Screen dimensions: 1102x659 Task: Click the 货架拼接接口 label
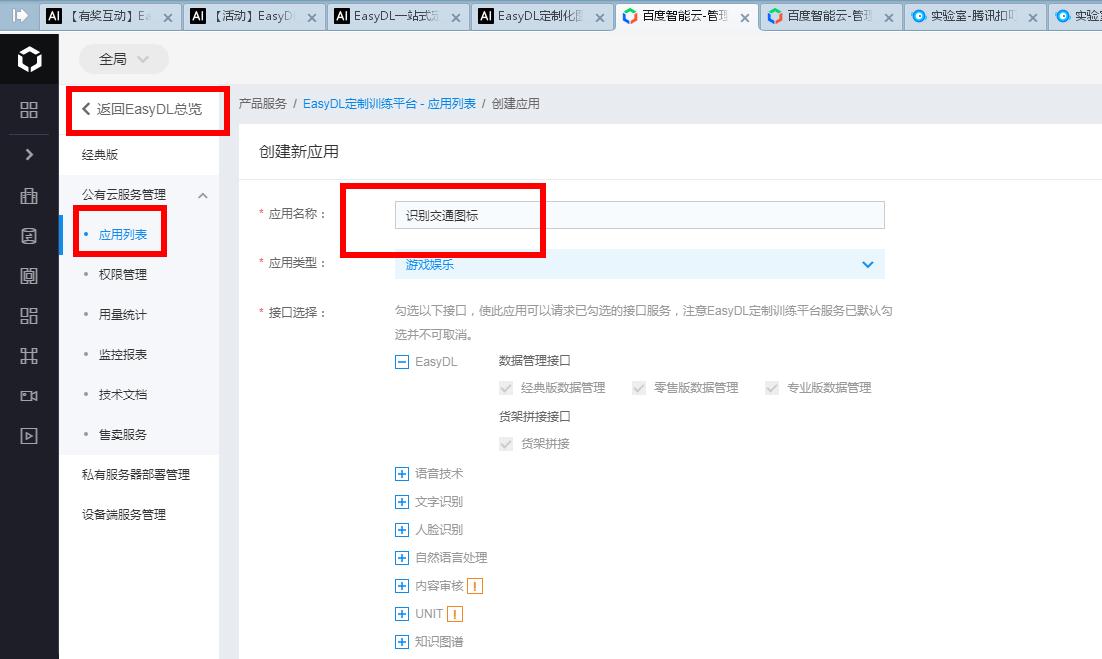point(535,417)
